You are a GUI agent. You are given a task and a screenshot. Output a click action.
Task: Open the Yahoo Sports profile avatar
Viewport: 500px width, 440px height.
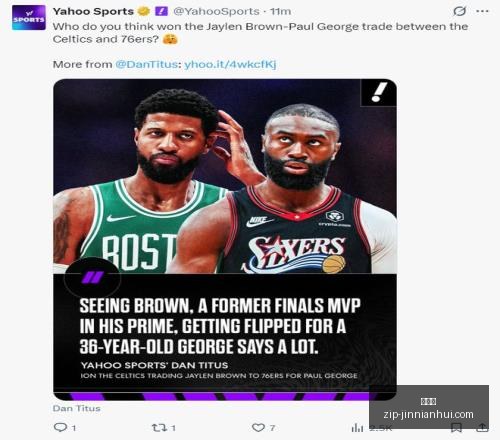coord(29,18)
